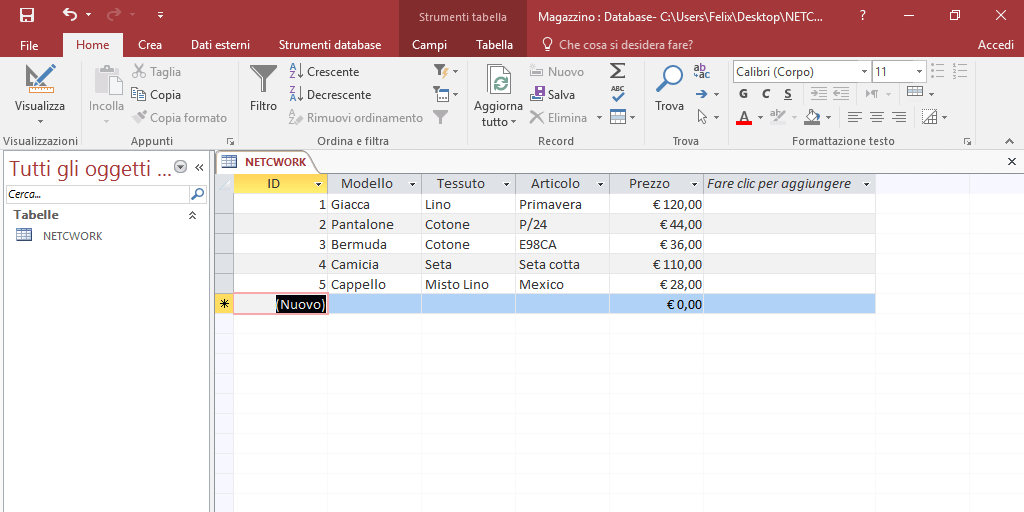Open the font size 11 dropdown
This screenshot has height=512, width=1024.
920,72
